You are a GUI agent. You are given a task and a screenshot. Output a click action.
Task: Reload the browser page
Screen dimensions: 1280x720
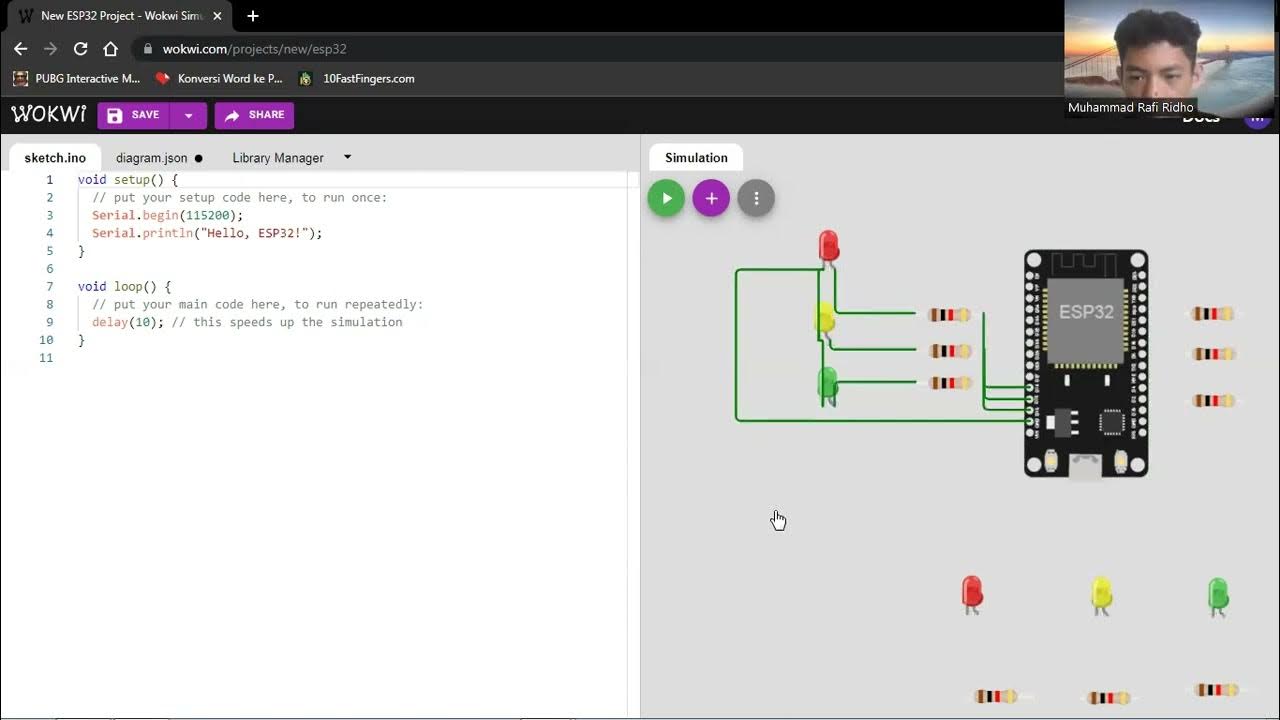click(81, 48)
